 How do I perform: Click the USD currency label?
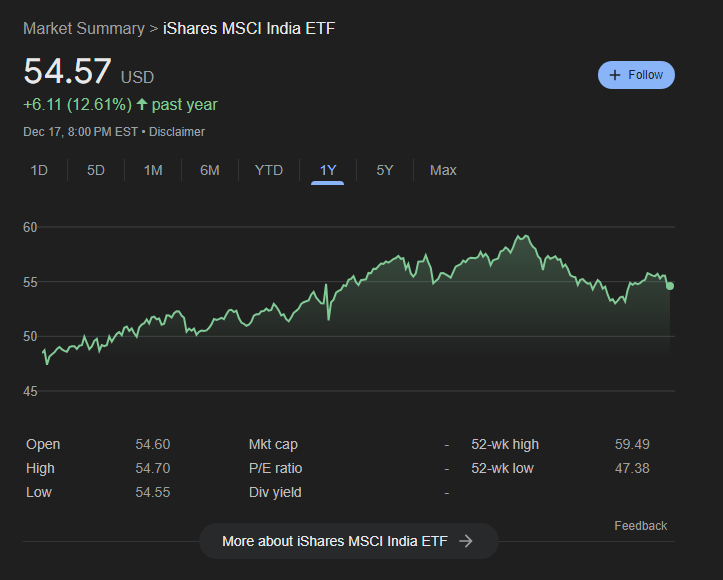pos(137,77)
